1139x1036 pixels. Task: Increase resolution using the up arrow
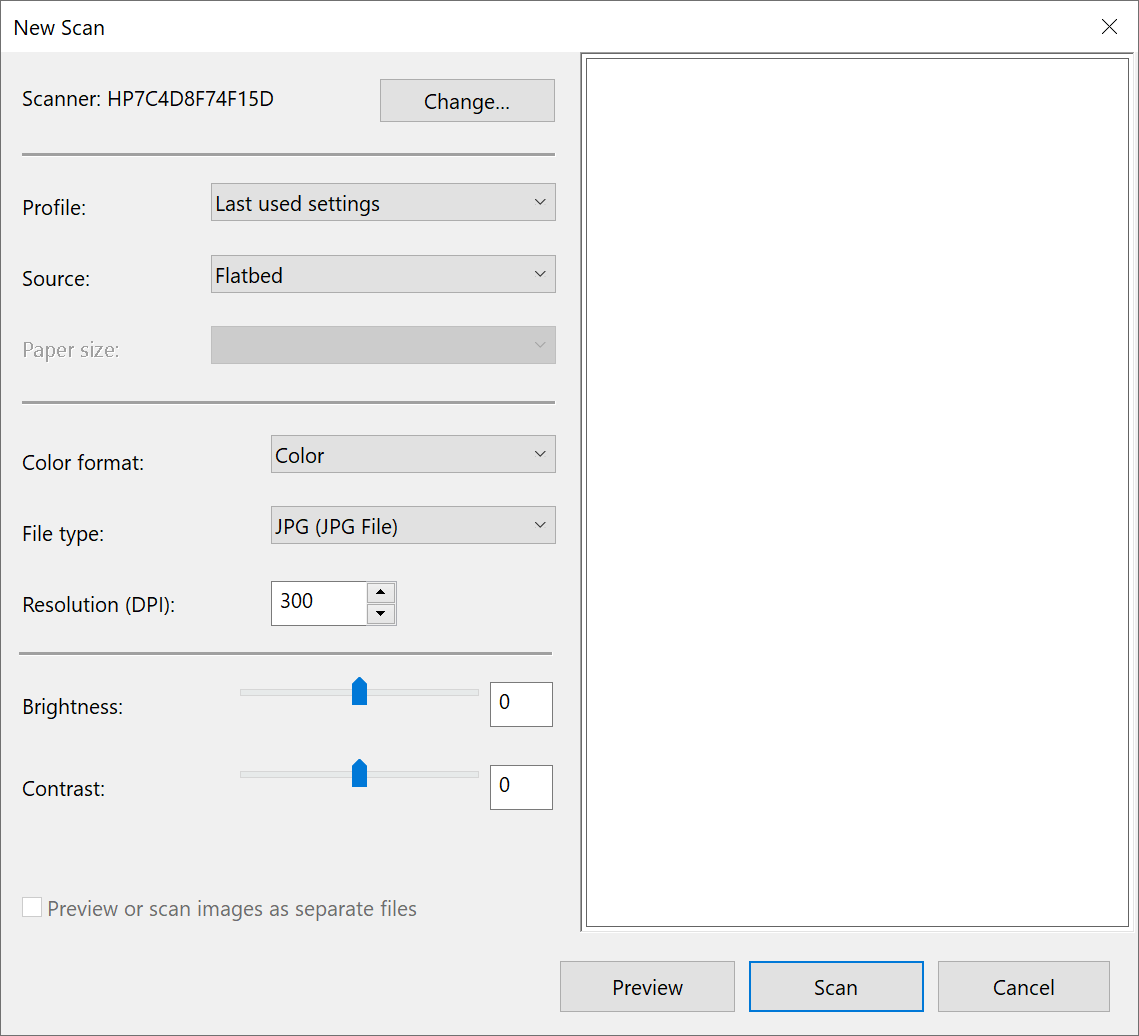coord(381,592)
